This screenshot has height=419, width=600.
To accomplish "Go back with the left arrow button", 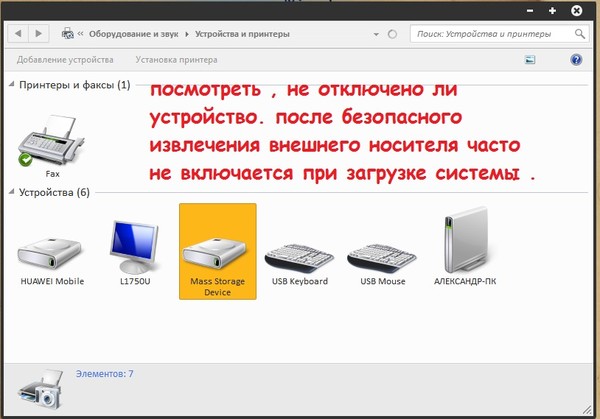I will coord(18,34).
